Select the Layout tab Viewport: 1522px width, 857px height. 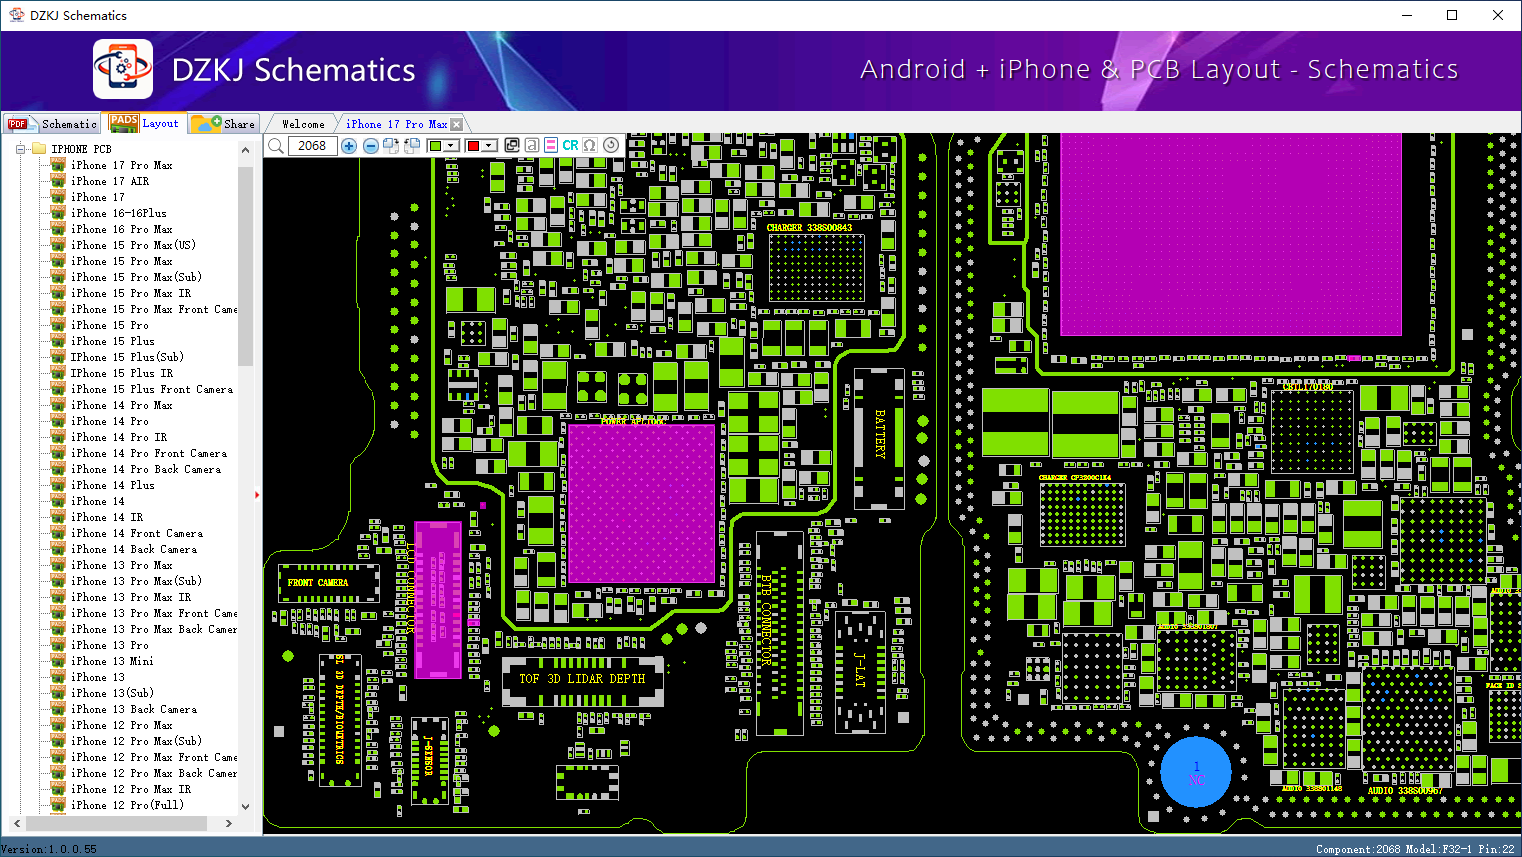click(146, 123)
